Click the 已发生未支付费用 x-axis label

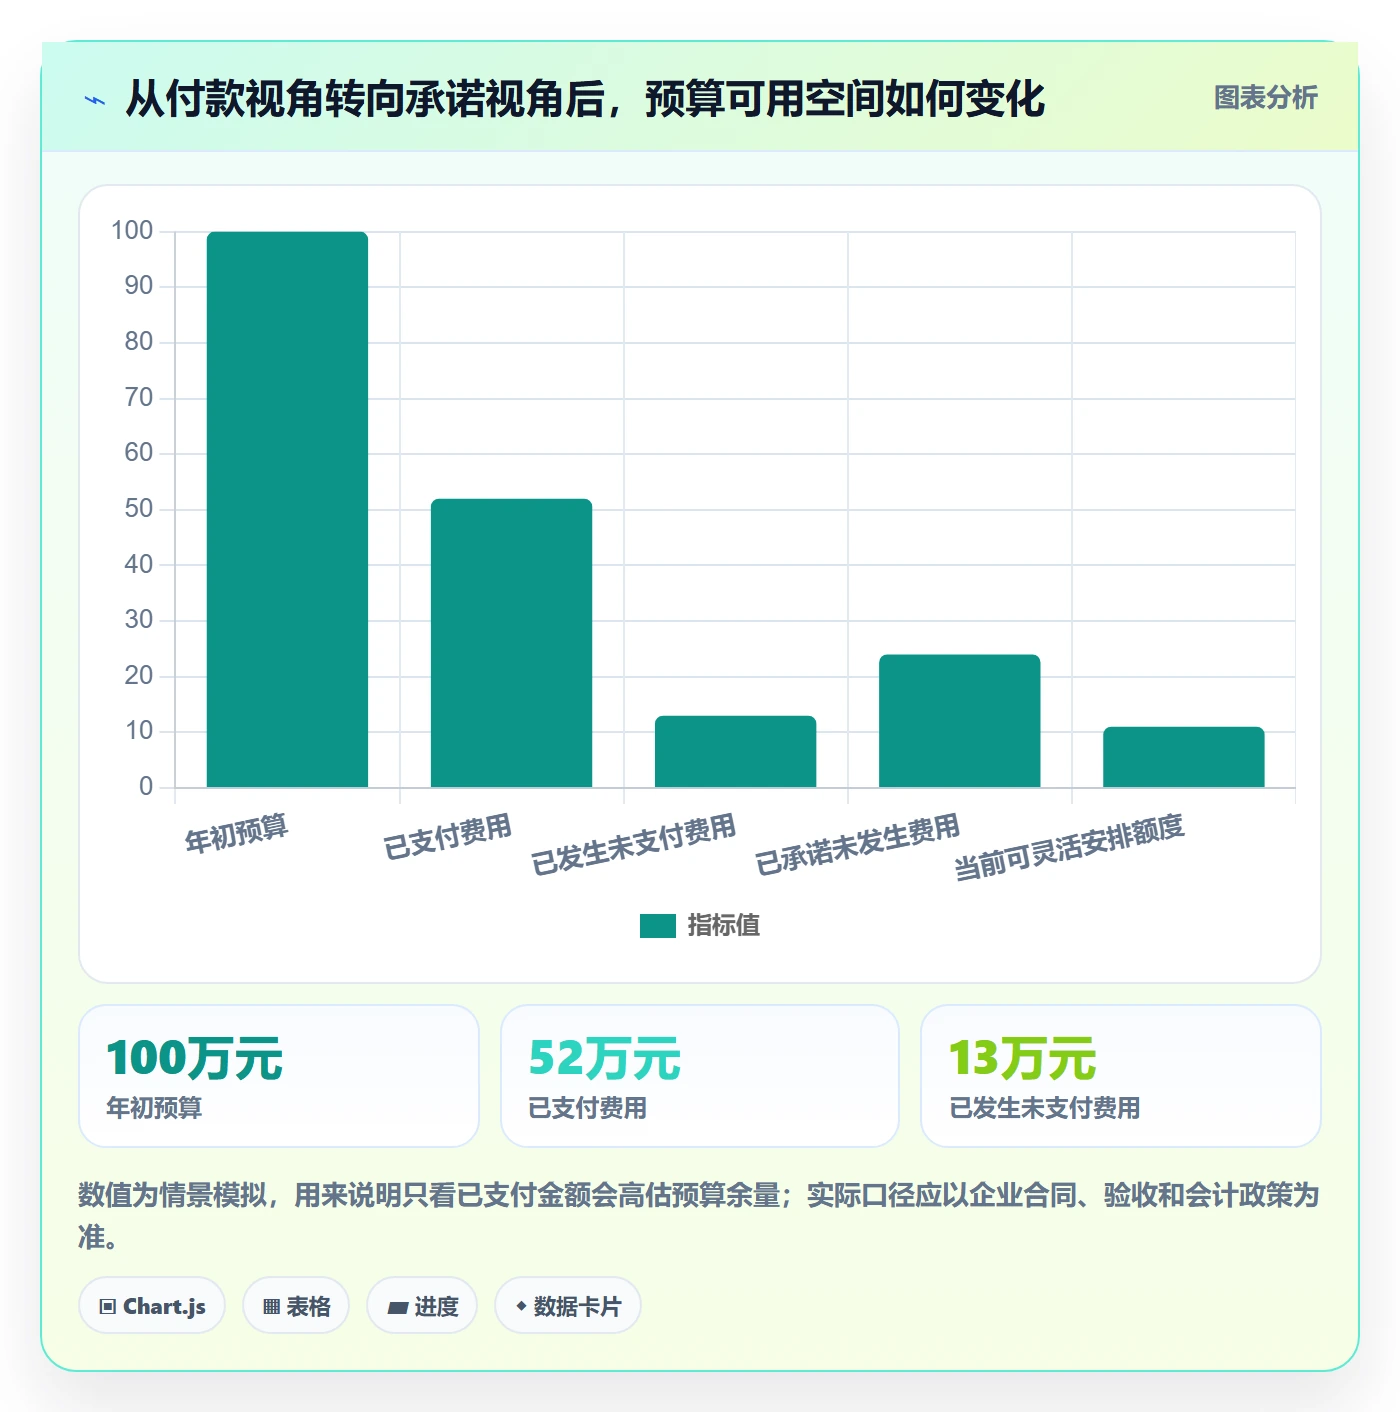point(634,844)
